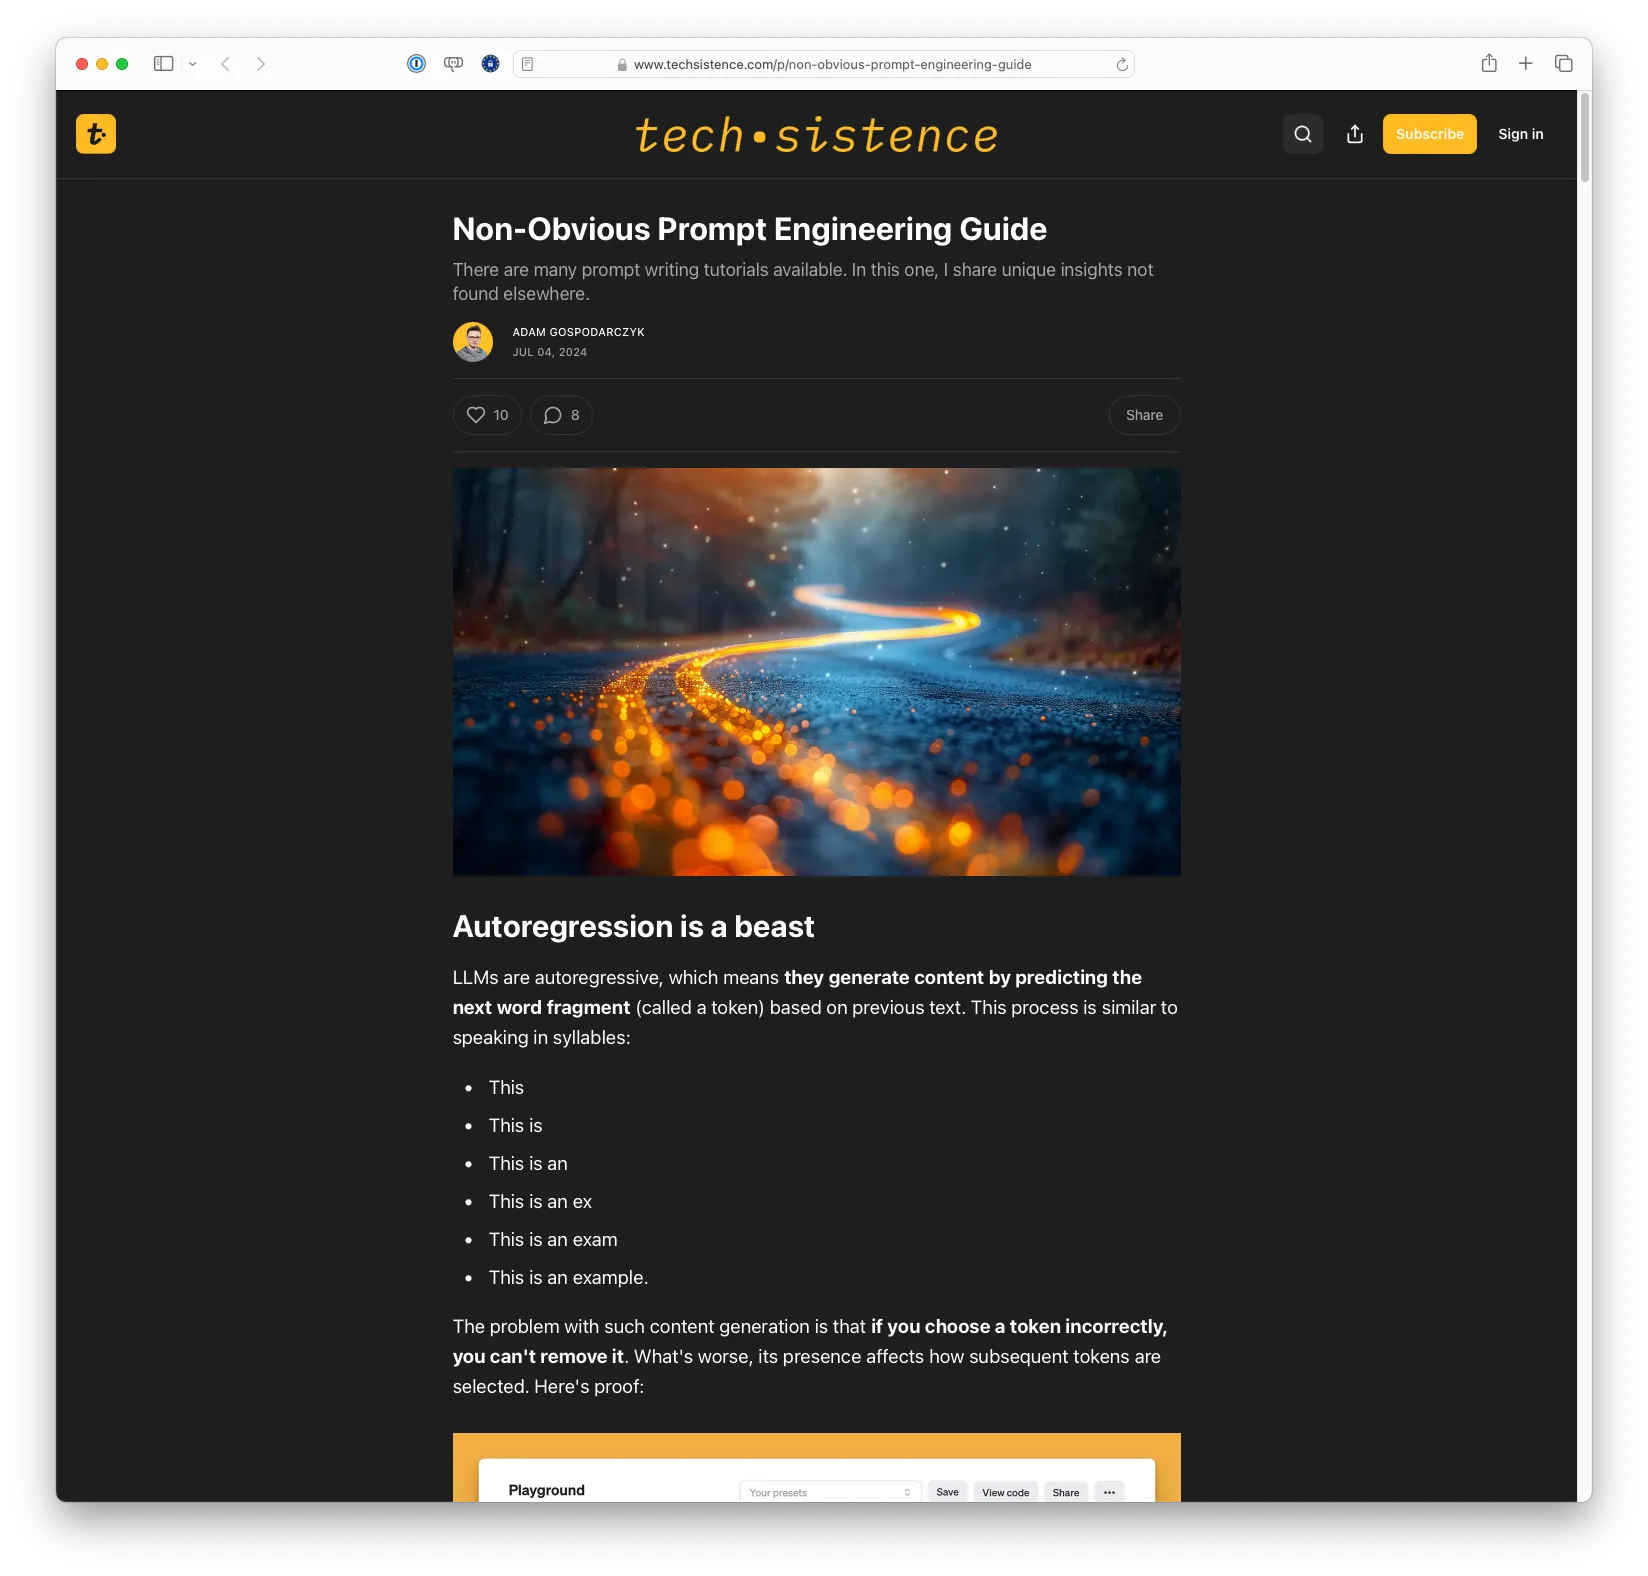The width and height of the screenshot is (1648, 1576).
Task: Click the dark blue round extension icon
Action: click(490, 64)
